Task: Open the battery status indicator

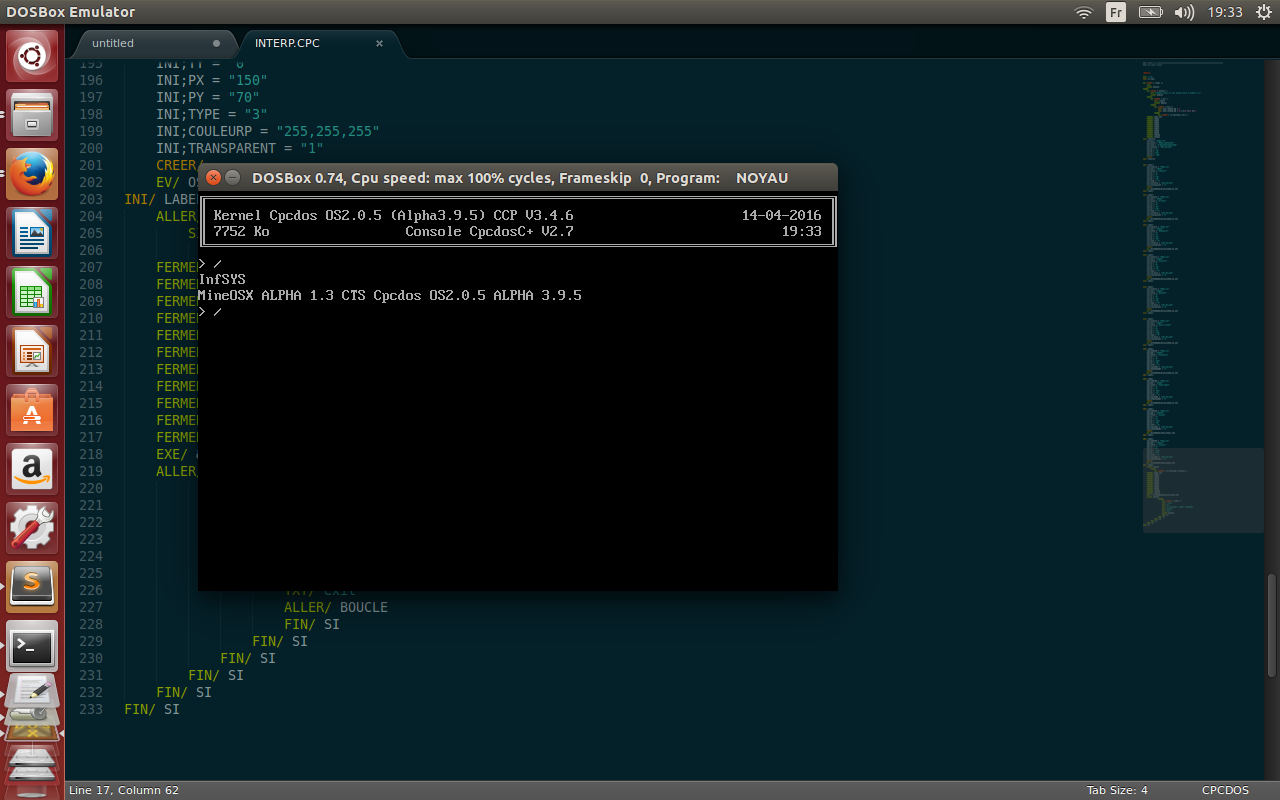Action: (1150, 12)
